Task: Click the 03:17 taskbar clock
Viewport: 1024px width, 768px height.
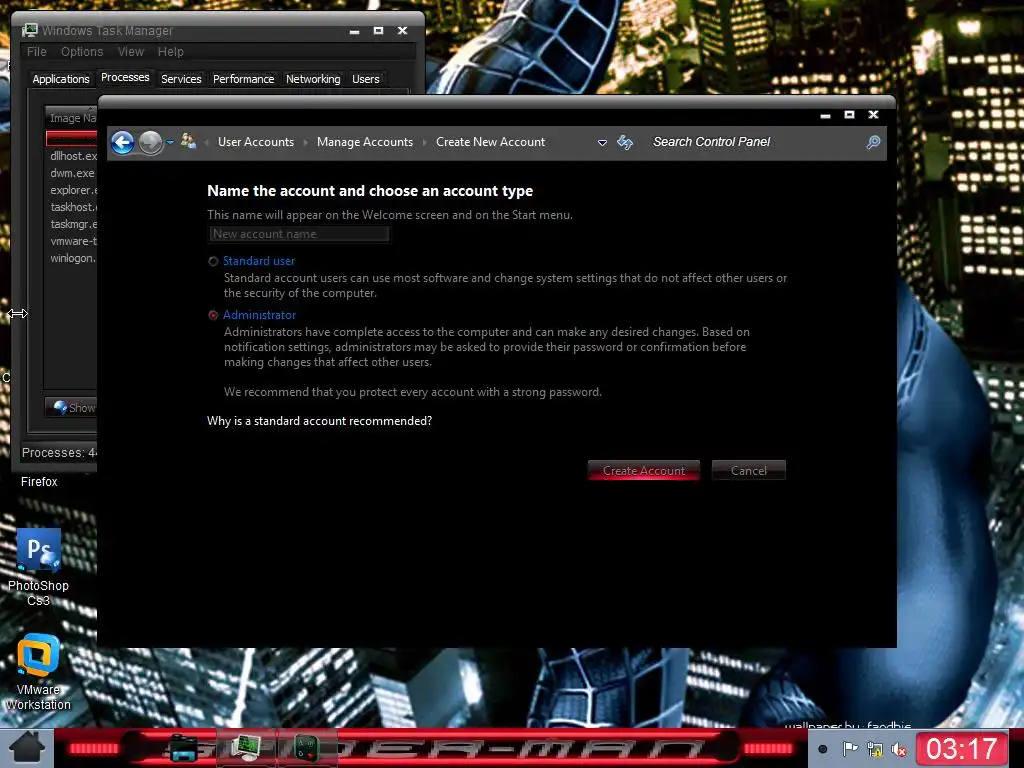Action: pyautogui.click(x=961, y=748)
